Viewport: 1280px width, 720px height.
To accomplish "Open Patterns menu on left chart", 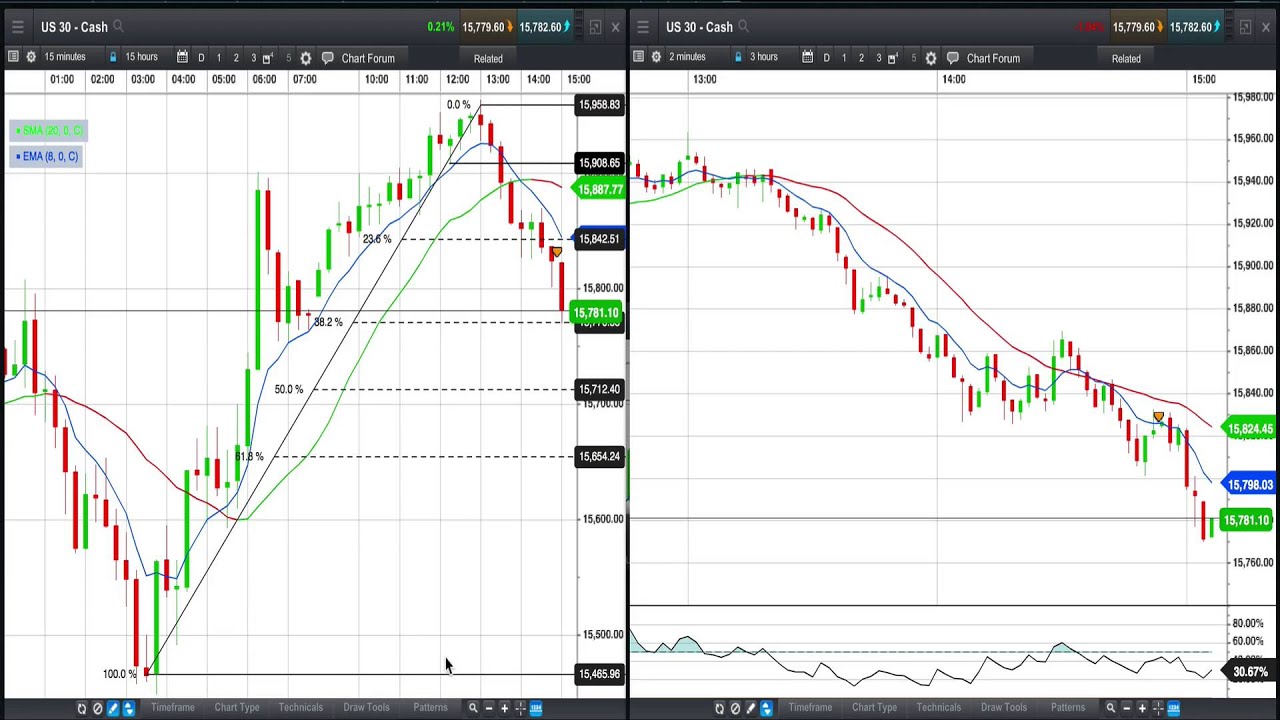I will pos(430,707).
